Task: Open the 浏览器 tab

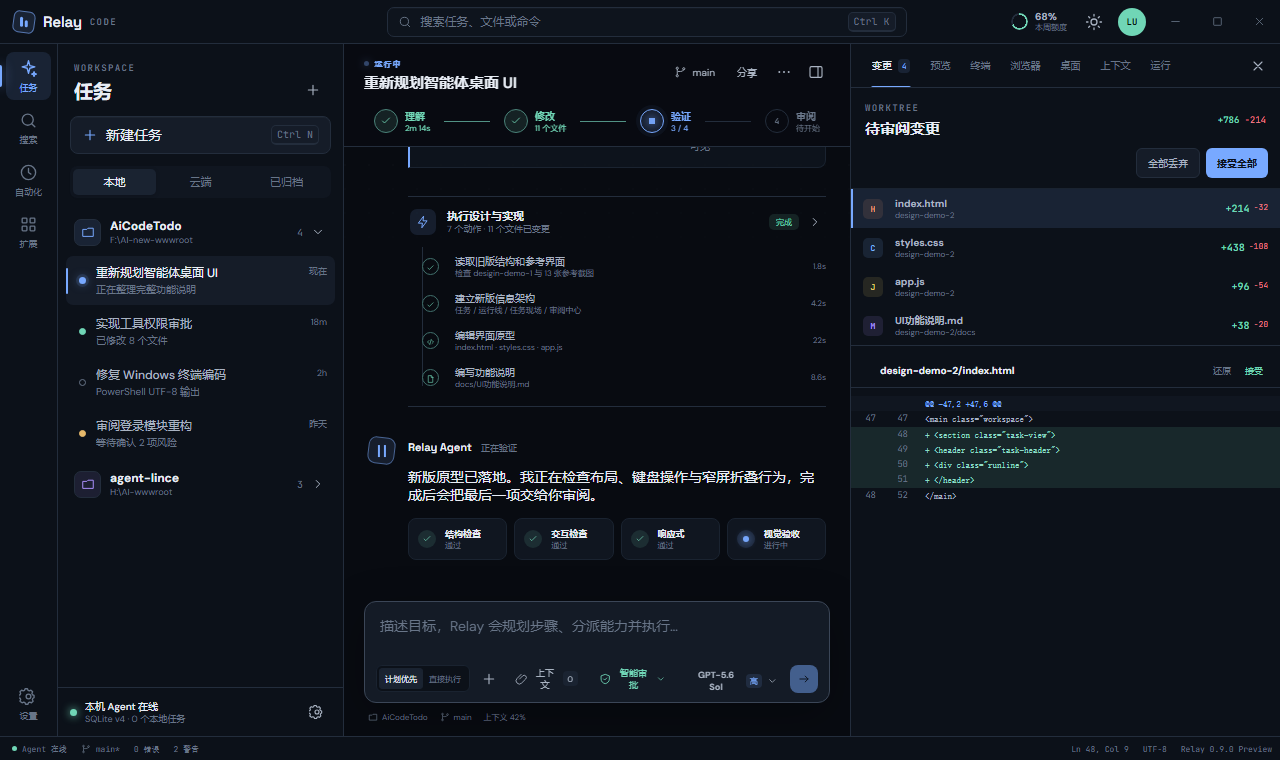Action: click(x=1025, y=66)
